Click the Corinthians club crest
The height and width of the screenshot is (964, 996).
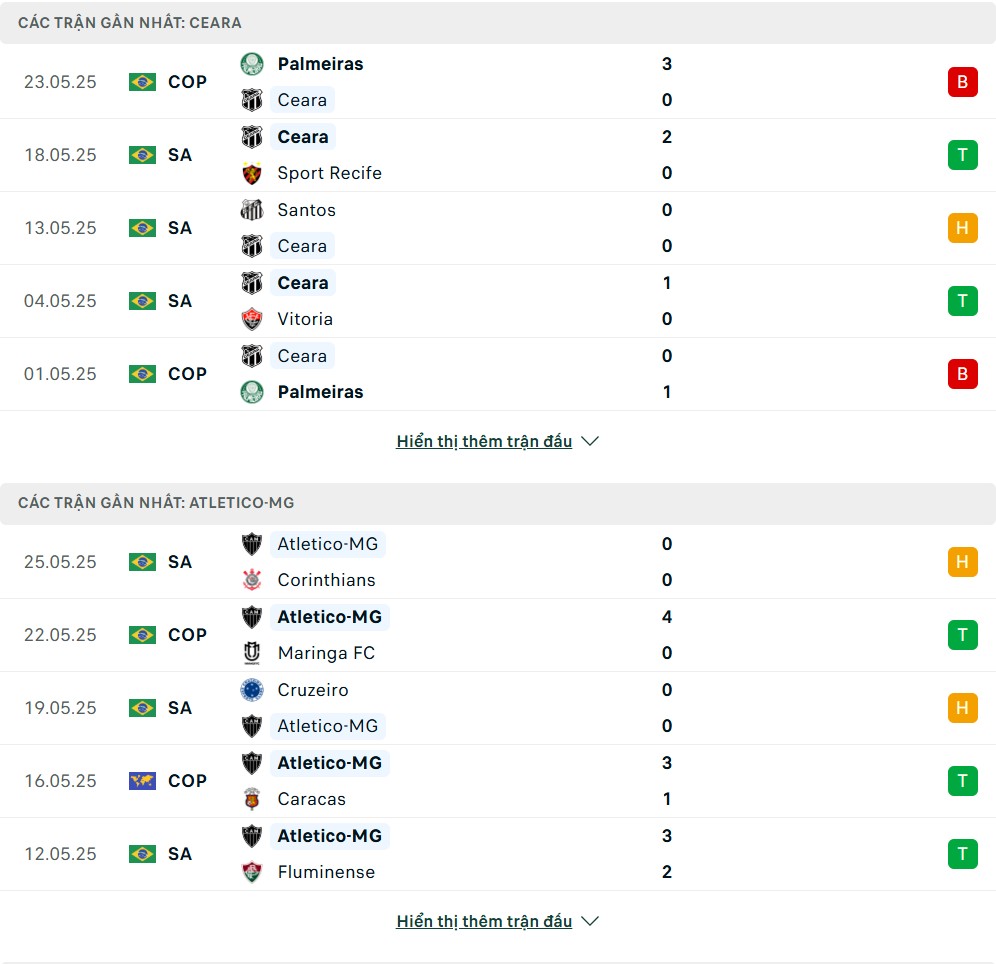coord(252,580)
